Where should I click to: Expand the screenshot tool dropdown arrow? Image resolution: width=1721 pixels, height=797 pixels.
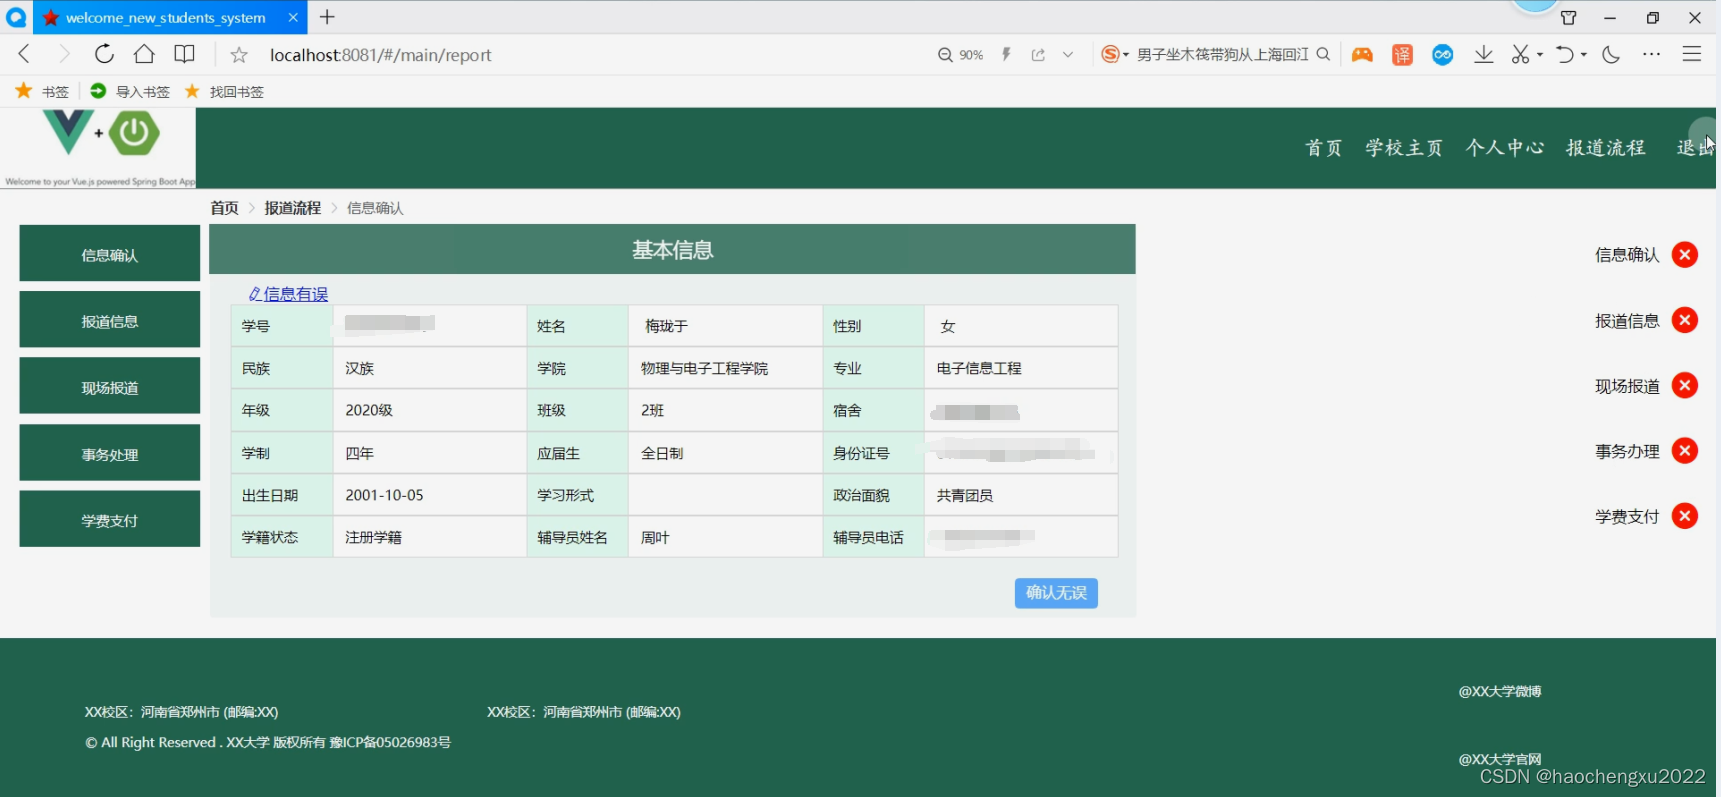(x=1540, y=55)
